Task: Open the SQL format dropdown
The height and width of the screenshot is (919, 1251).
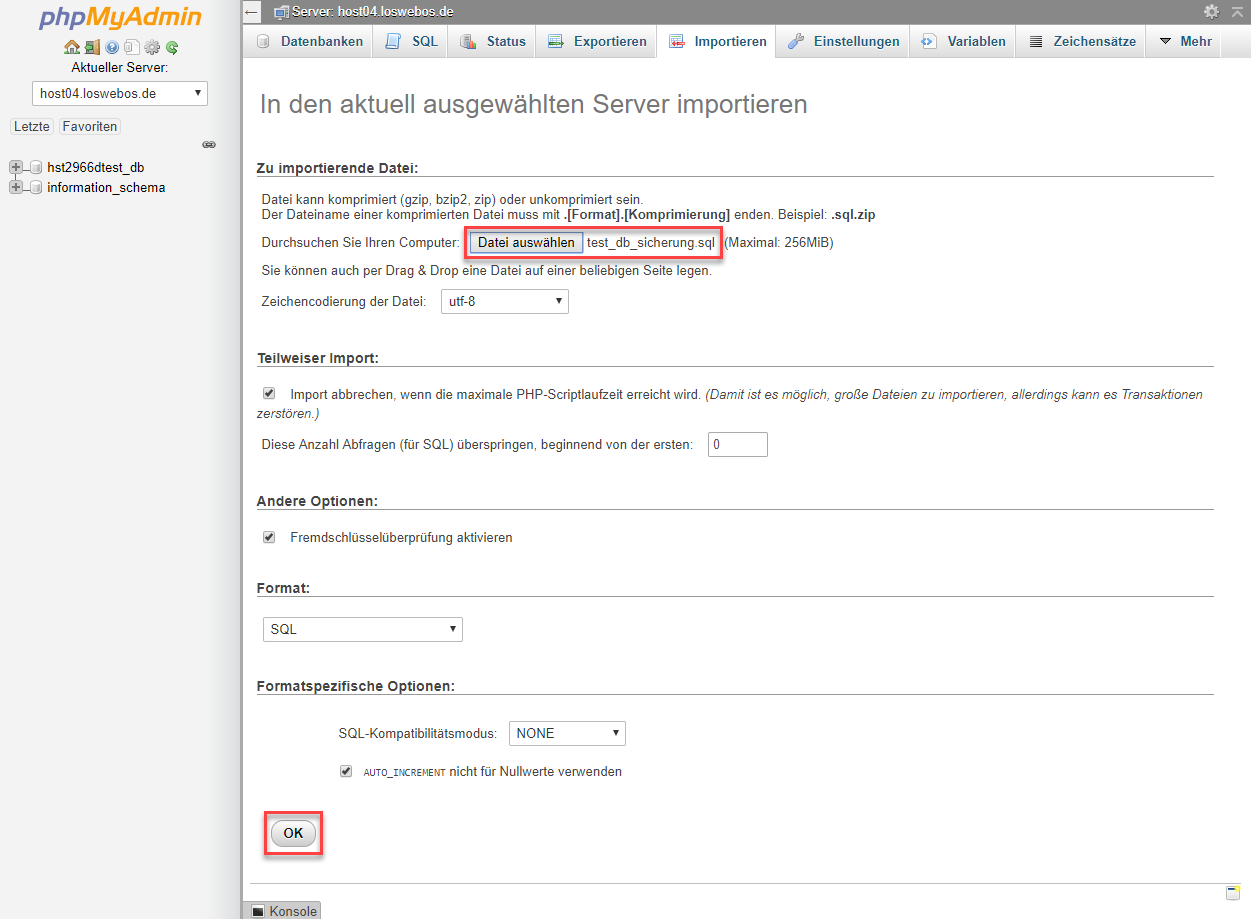Action: pos(362,629)
